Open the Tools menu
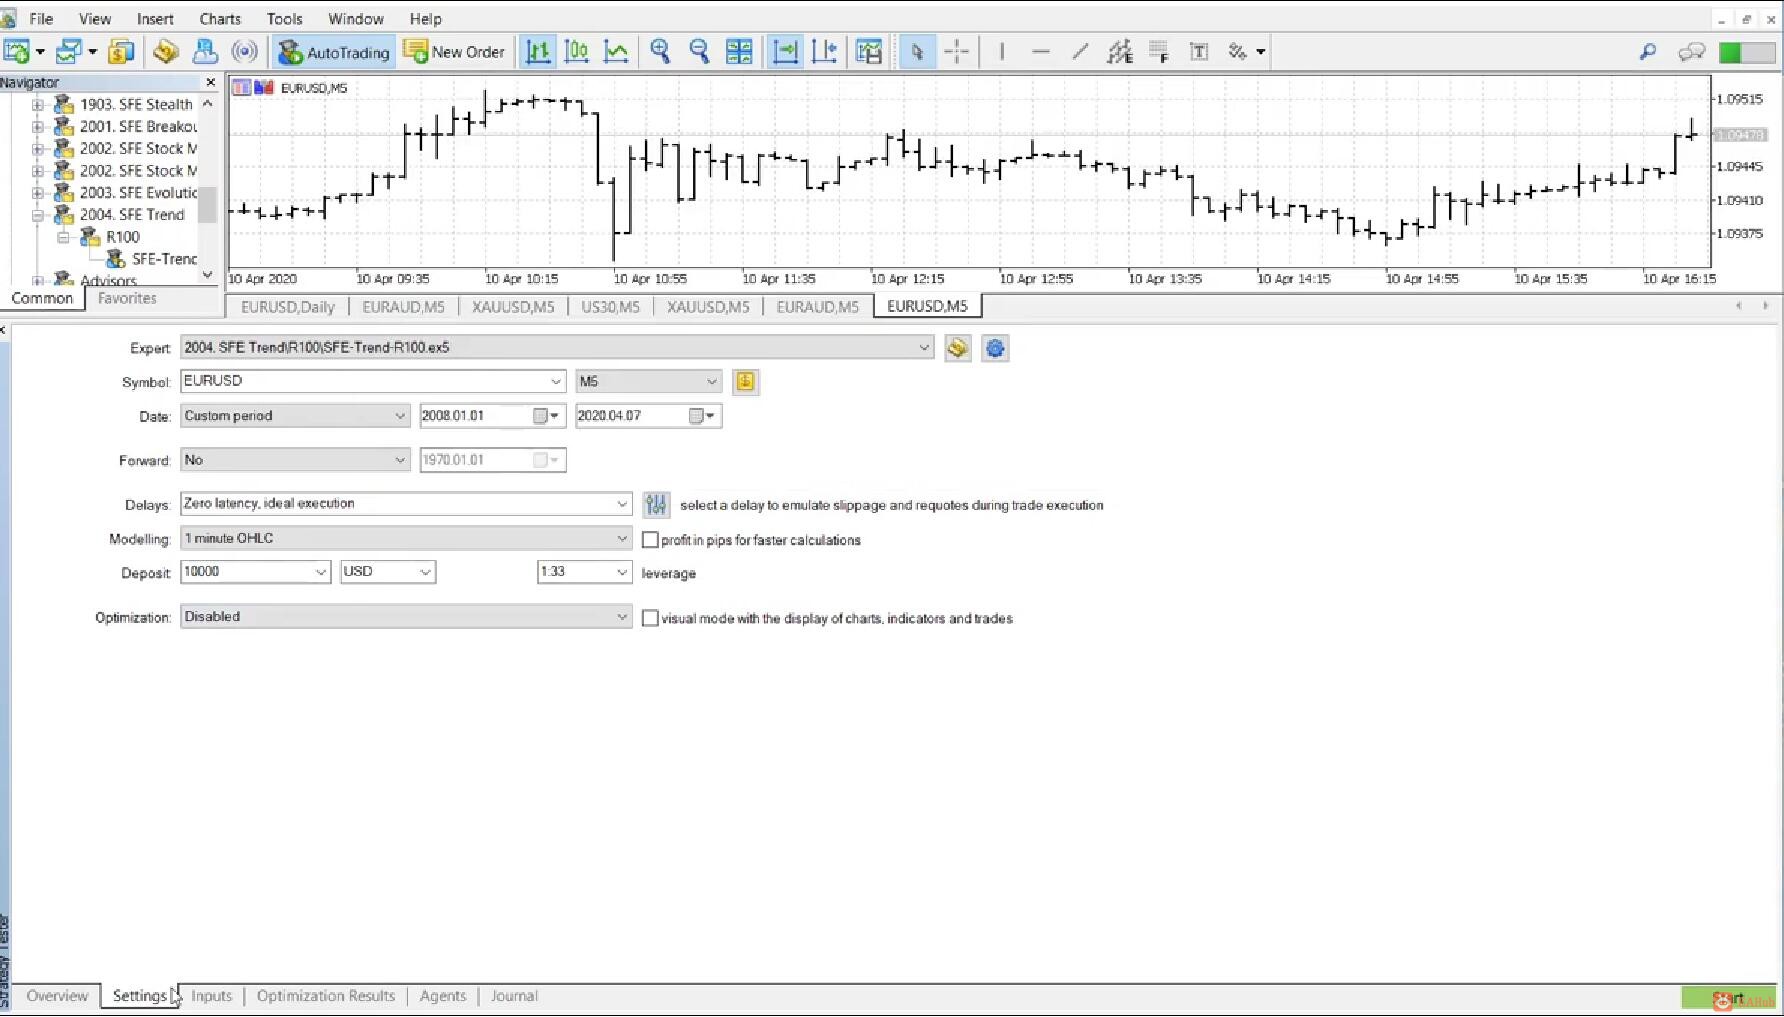This screenshot has width=1784, height=1017. [284, 19]
